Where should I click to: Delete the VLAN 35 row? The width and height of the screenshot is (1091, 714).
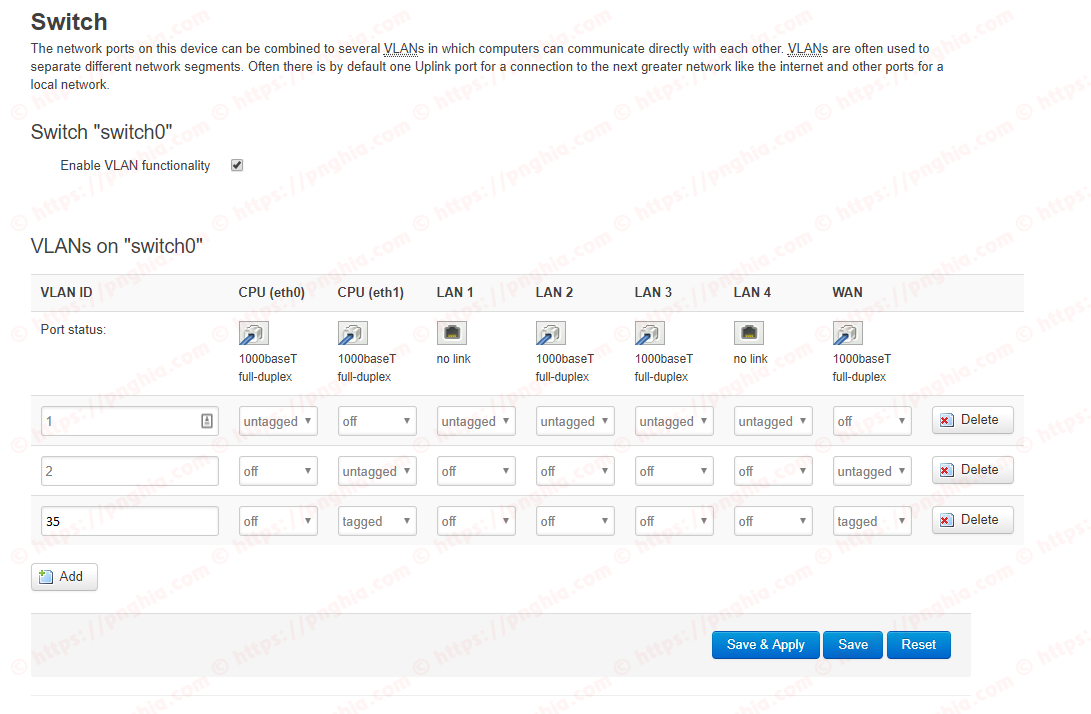[972, 520]
